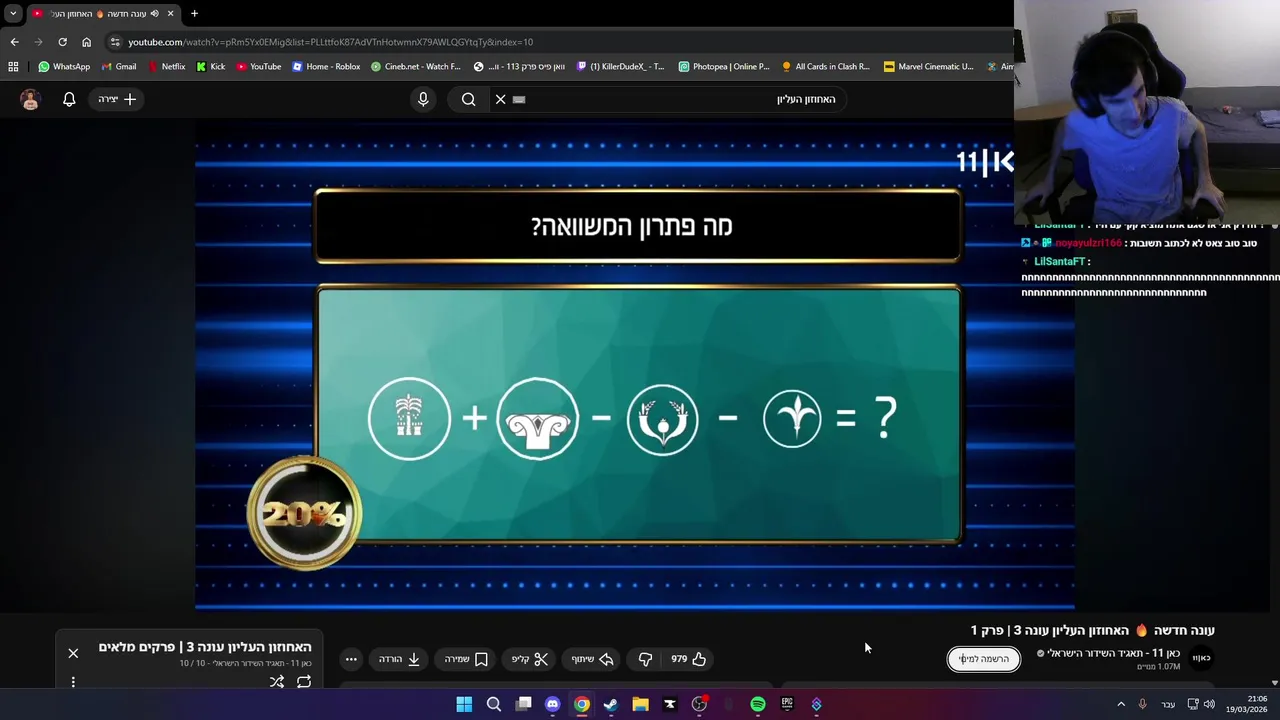This screenshot has width=1280, height=720.
Task: Mute the tab via speaker icon
Action: (x=154, y=13)
